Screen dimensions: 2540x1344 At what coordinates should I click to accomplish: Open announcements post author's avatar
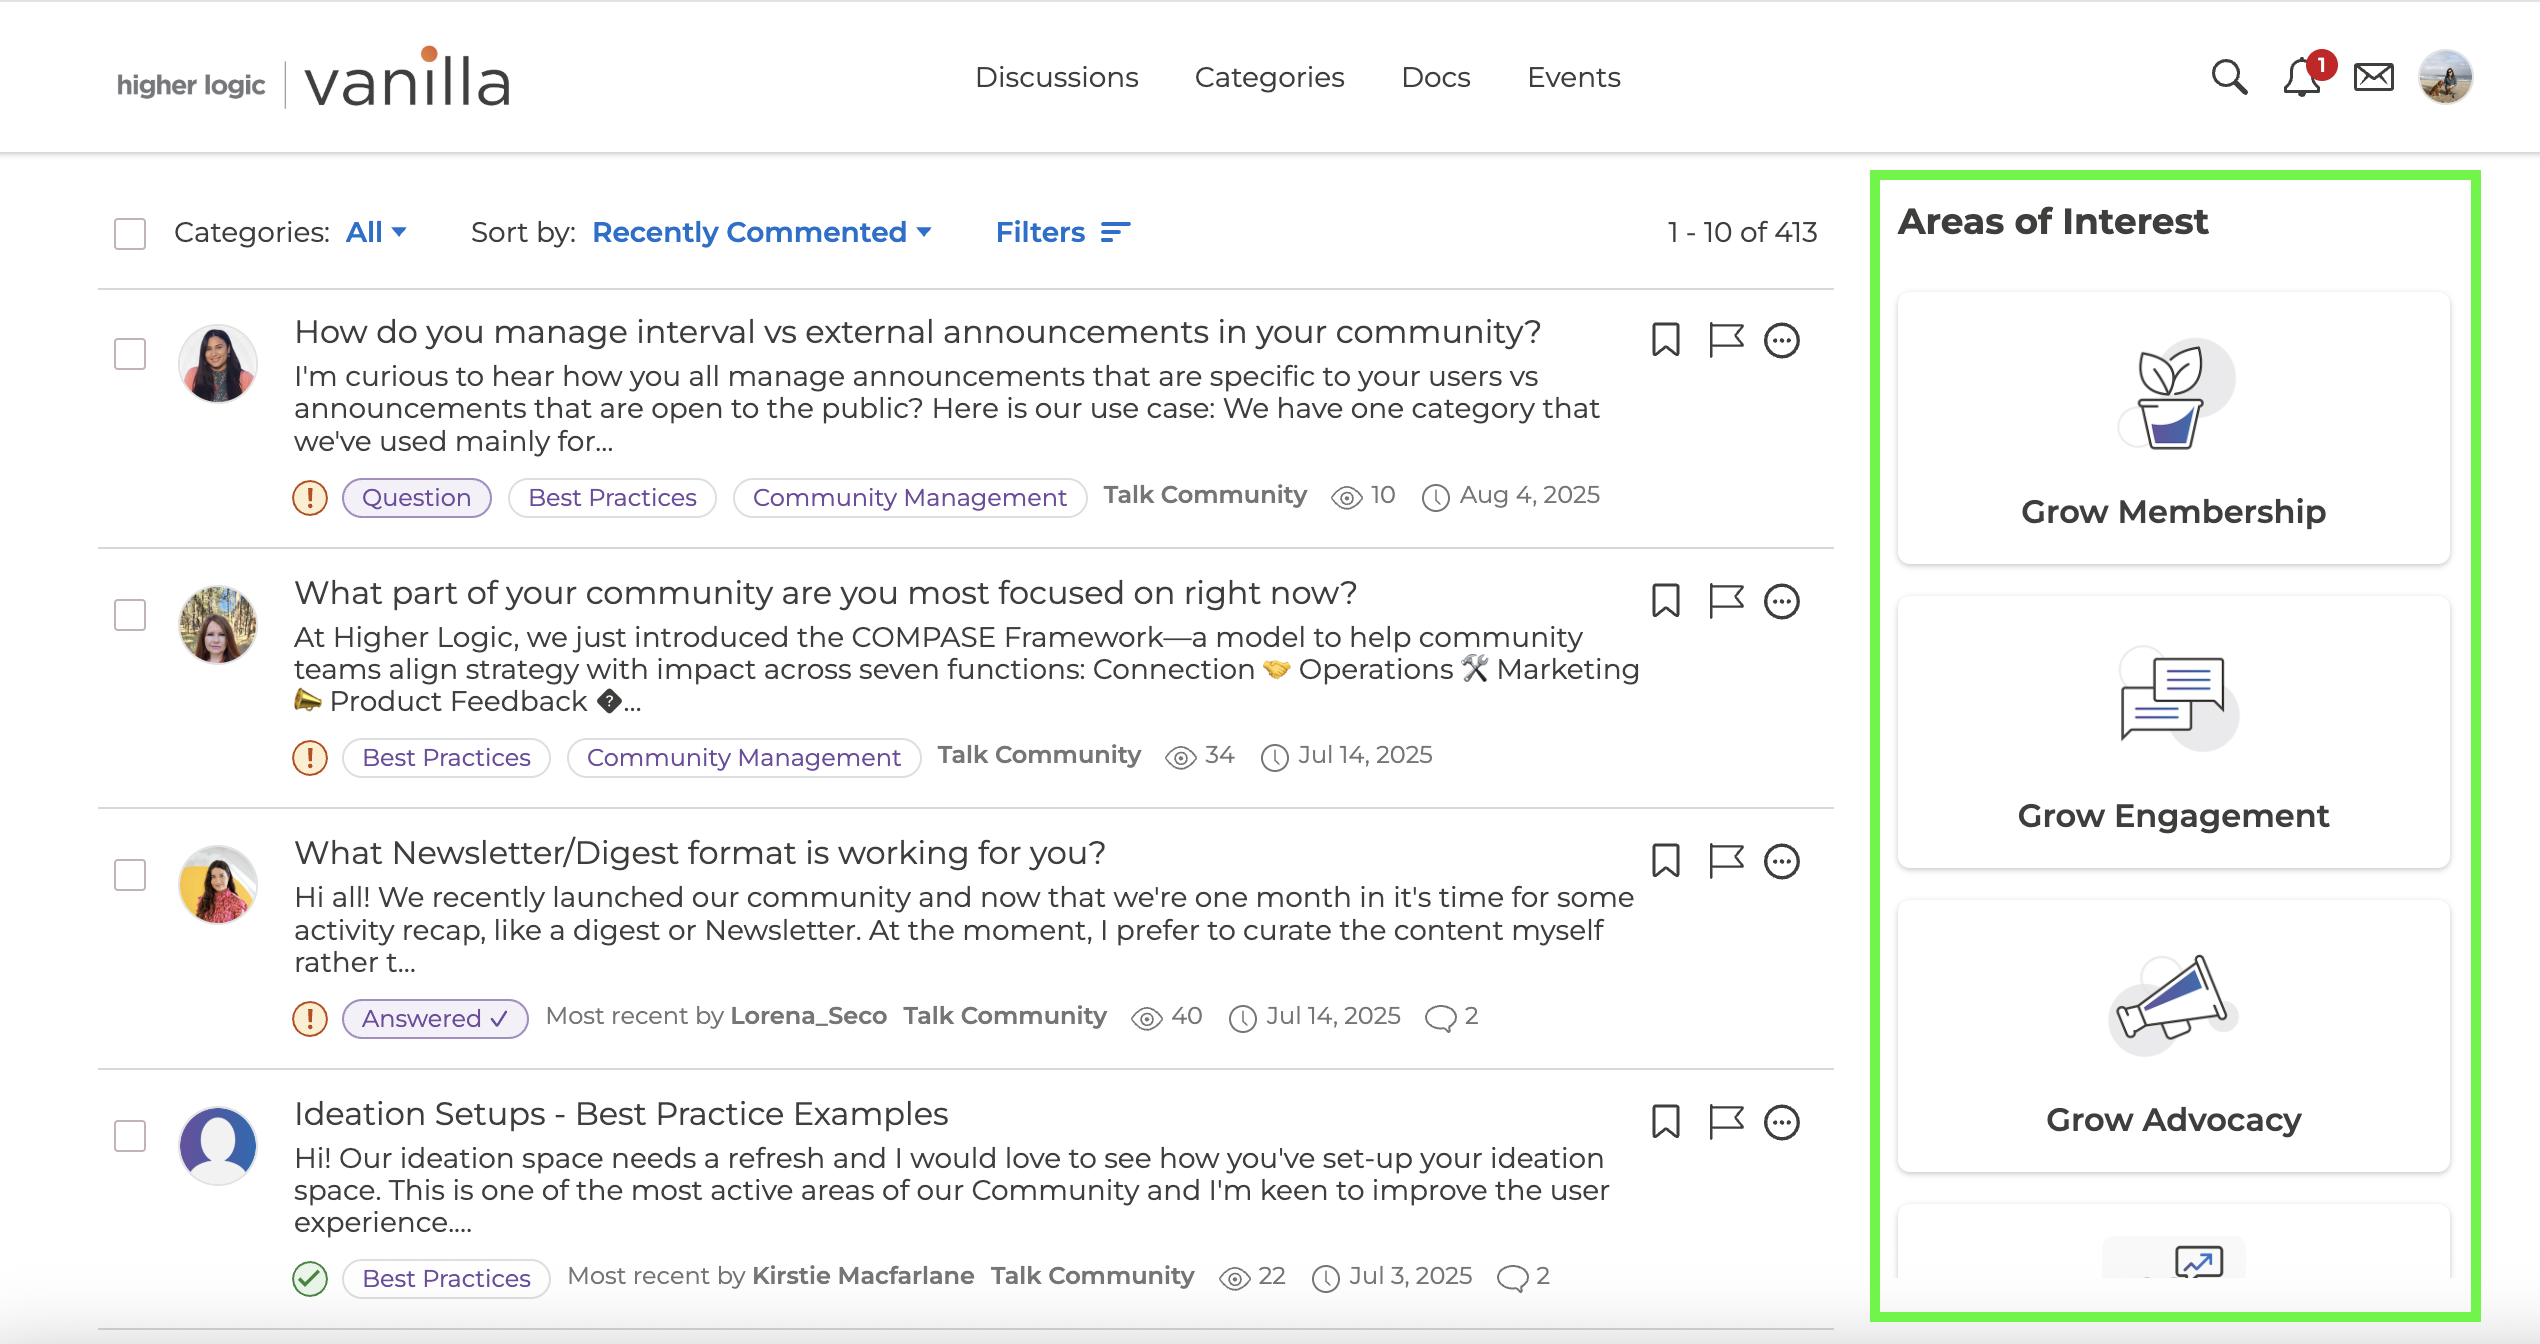218,363
